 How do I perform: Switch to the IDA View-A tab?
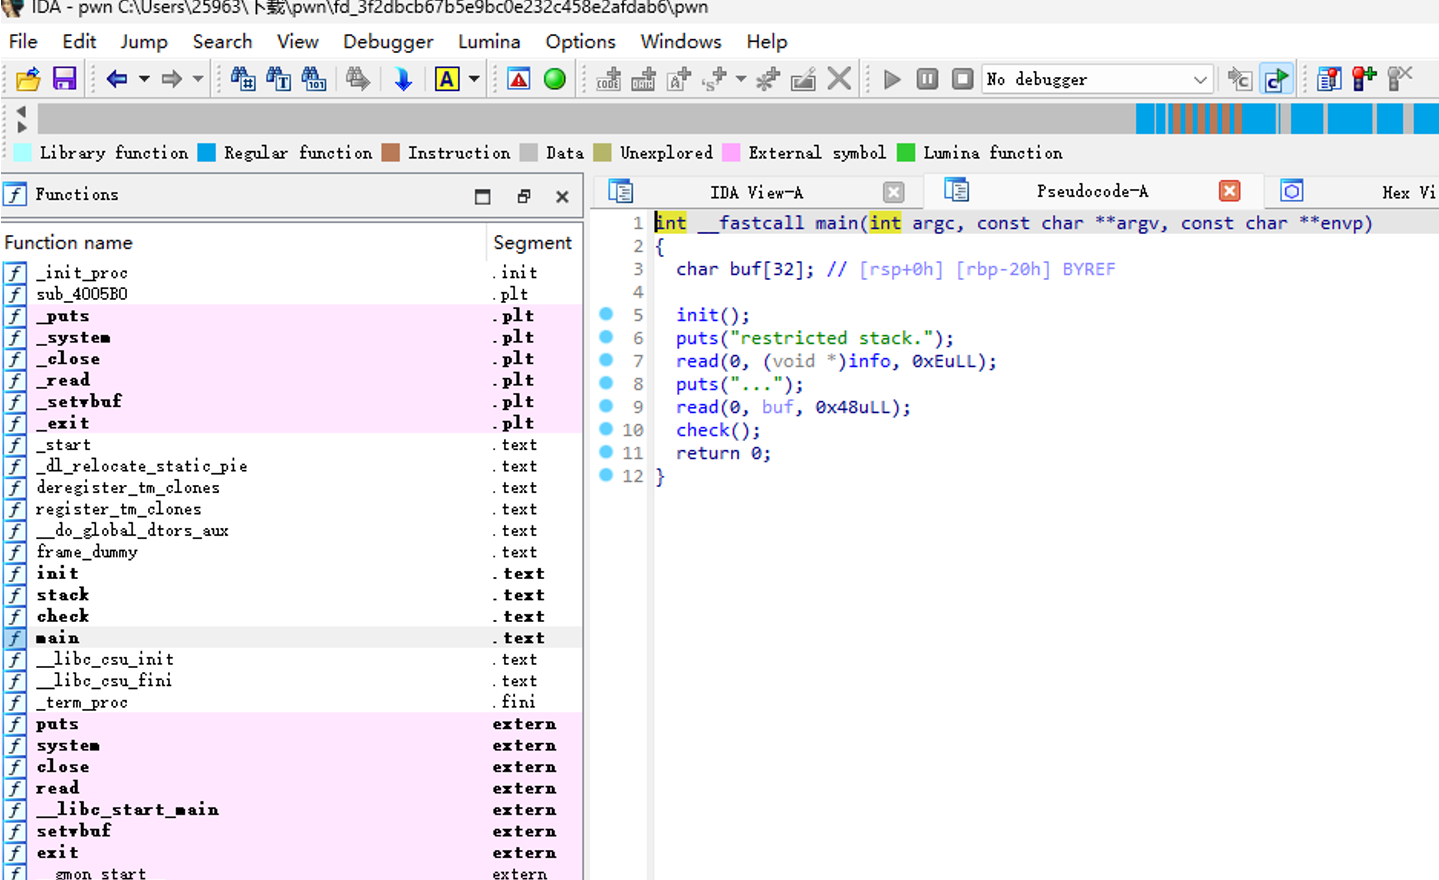[x=756, y=192]
